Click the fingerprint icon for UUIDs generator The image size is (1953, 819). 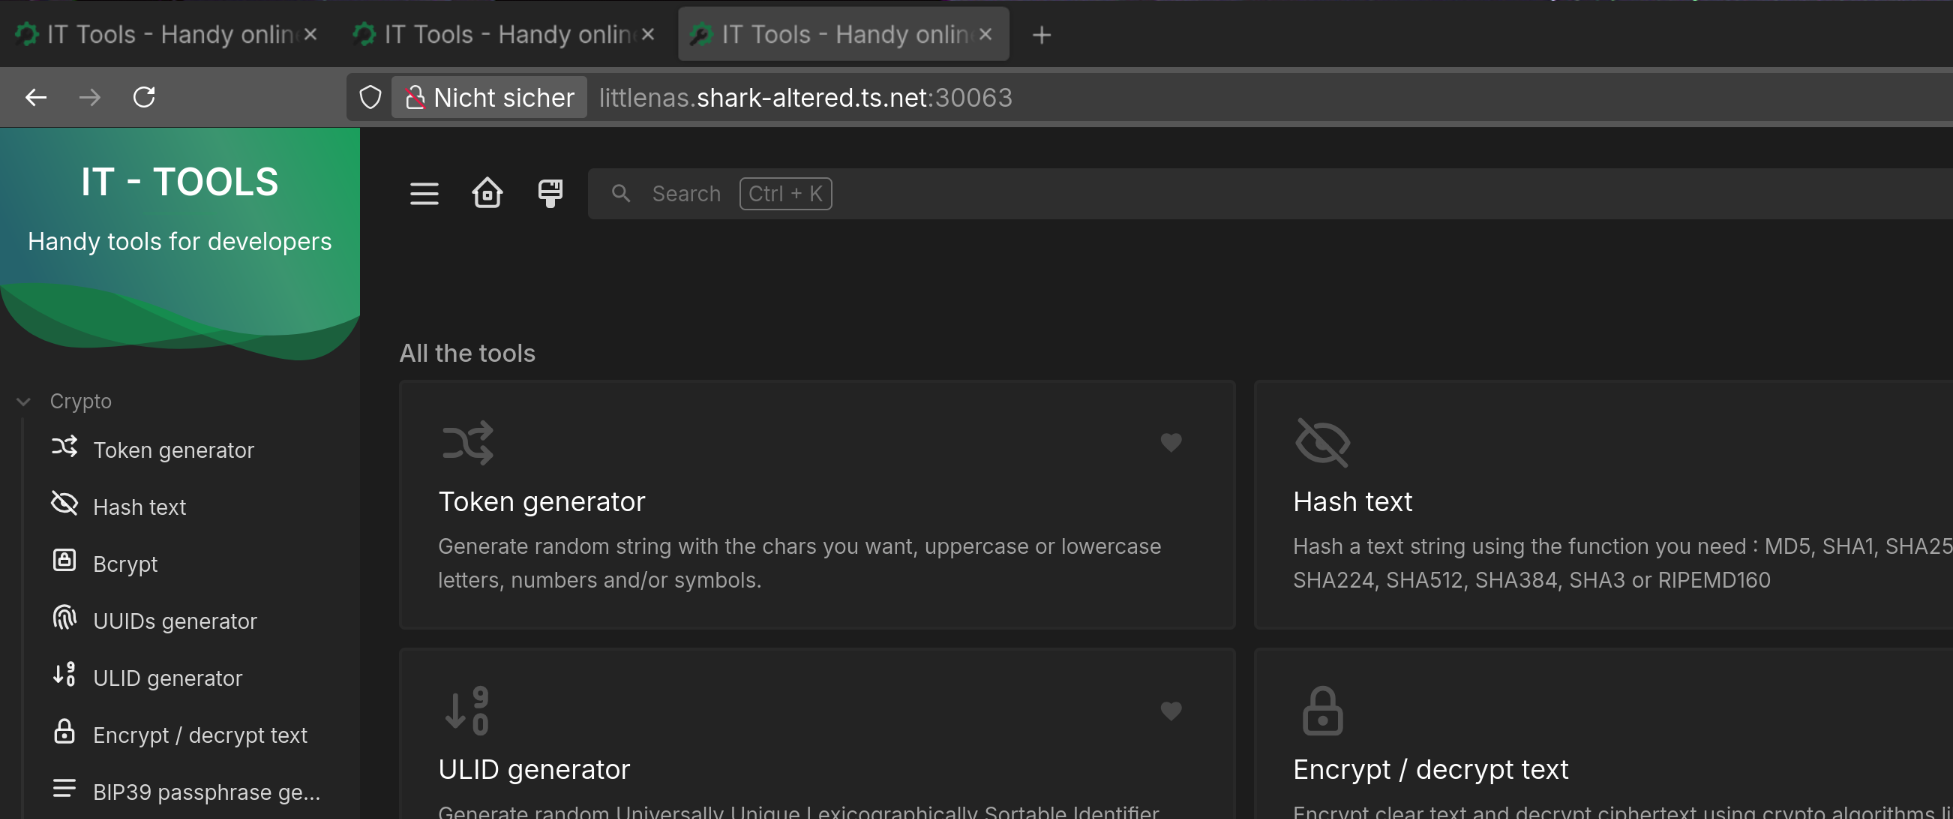pyautogui.click(x=64, y=618)
